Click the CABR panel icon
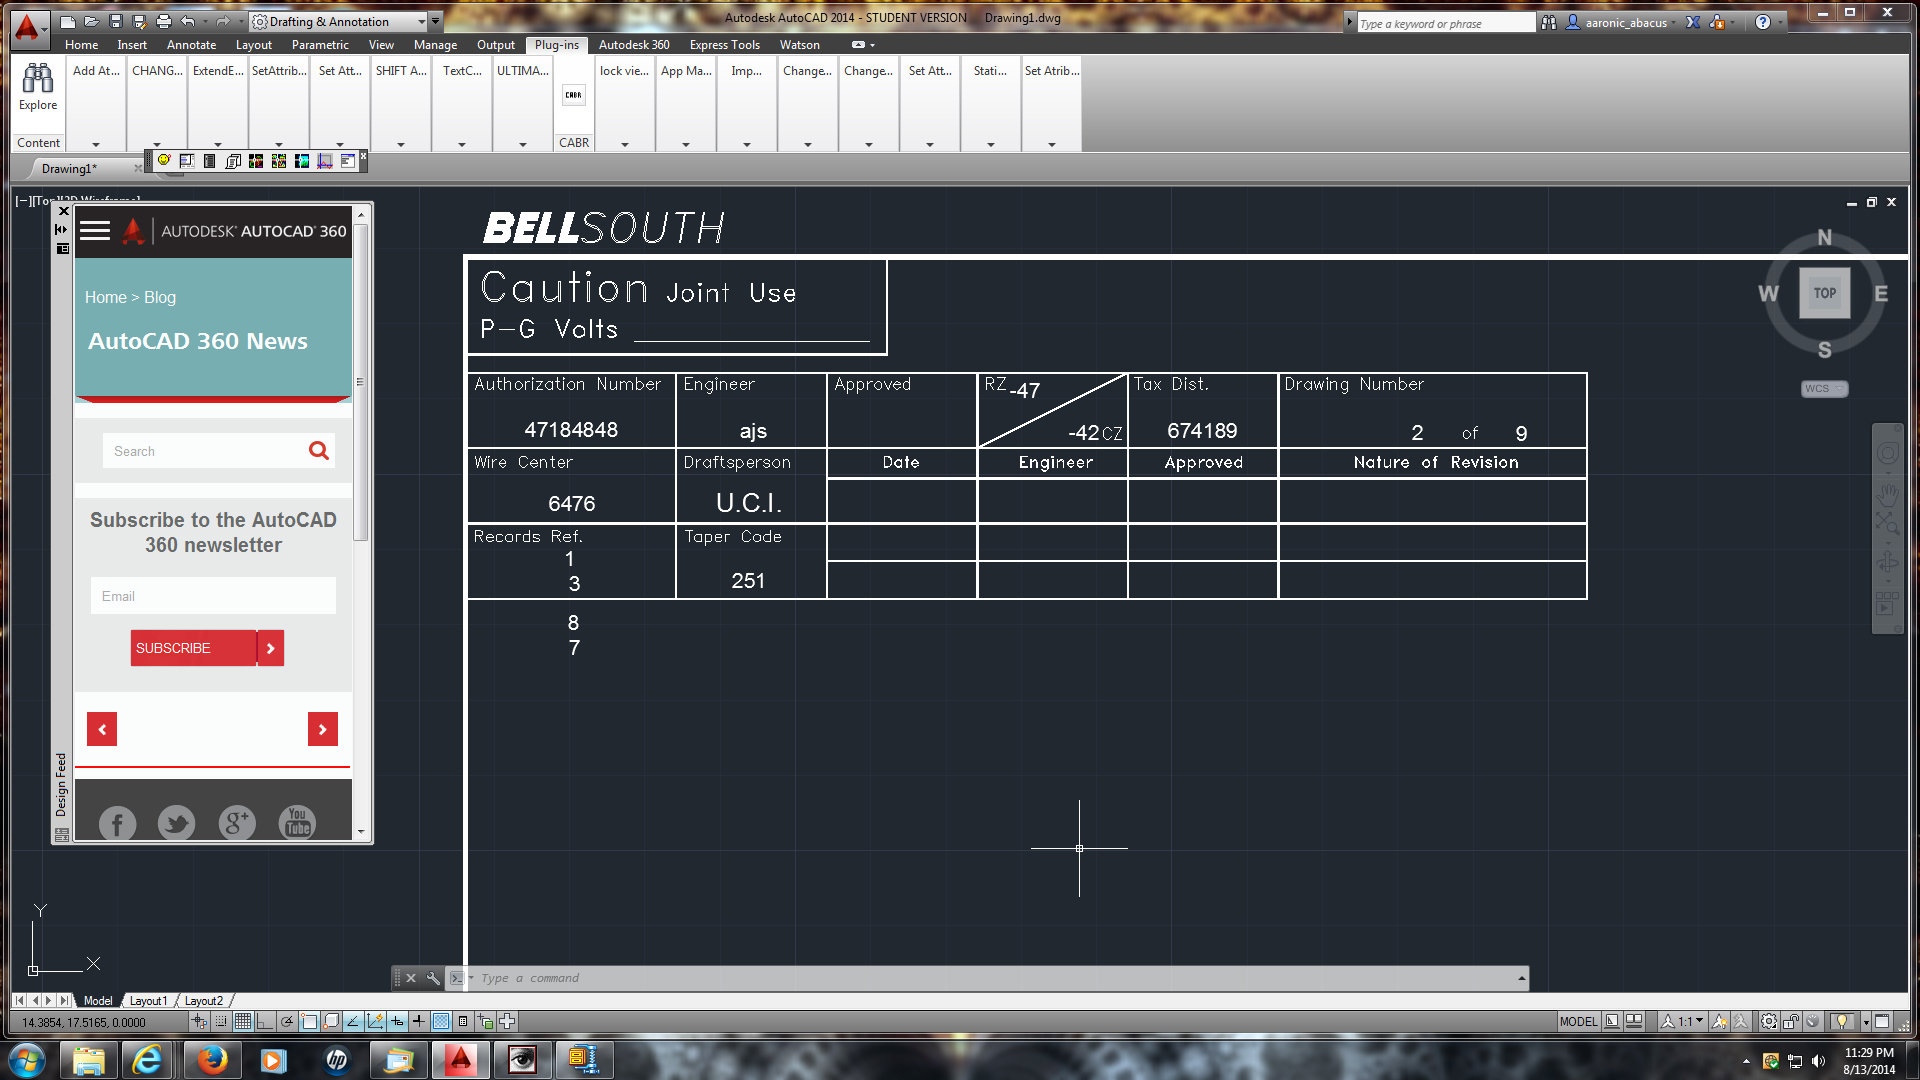Screen dimensions: 1920x1080 pyautogui.click(x=573, y=95)
